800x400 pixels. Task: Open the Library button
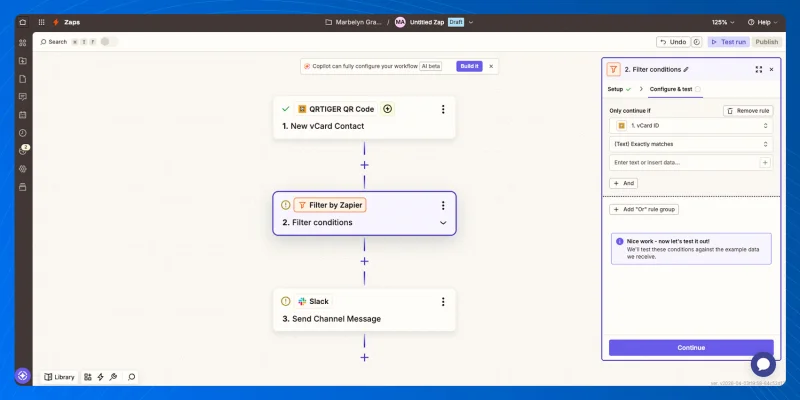pos(60,377)
